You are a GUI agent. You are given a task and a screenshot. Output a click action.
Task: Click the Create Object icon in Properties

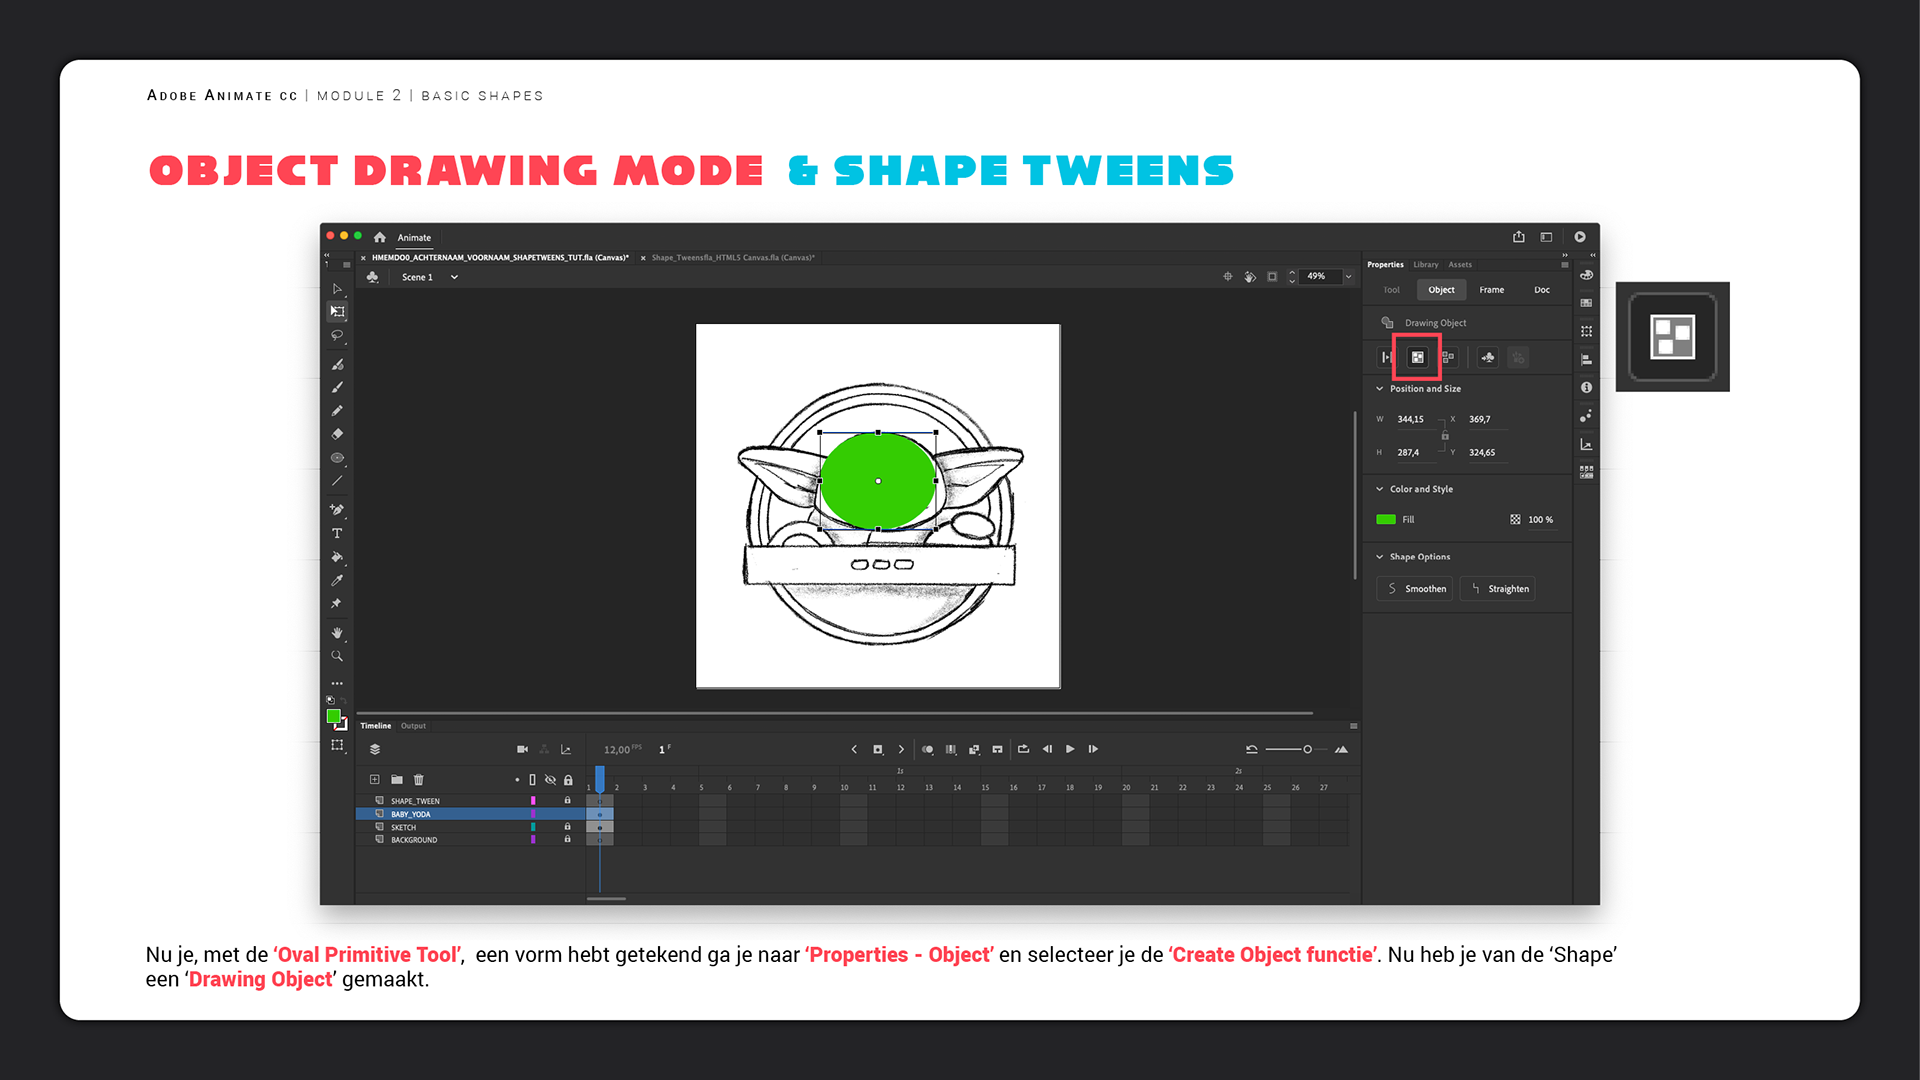tap(1417, 357)
